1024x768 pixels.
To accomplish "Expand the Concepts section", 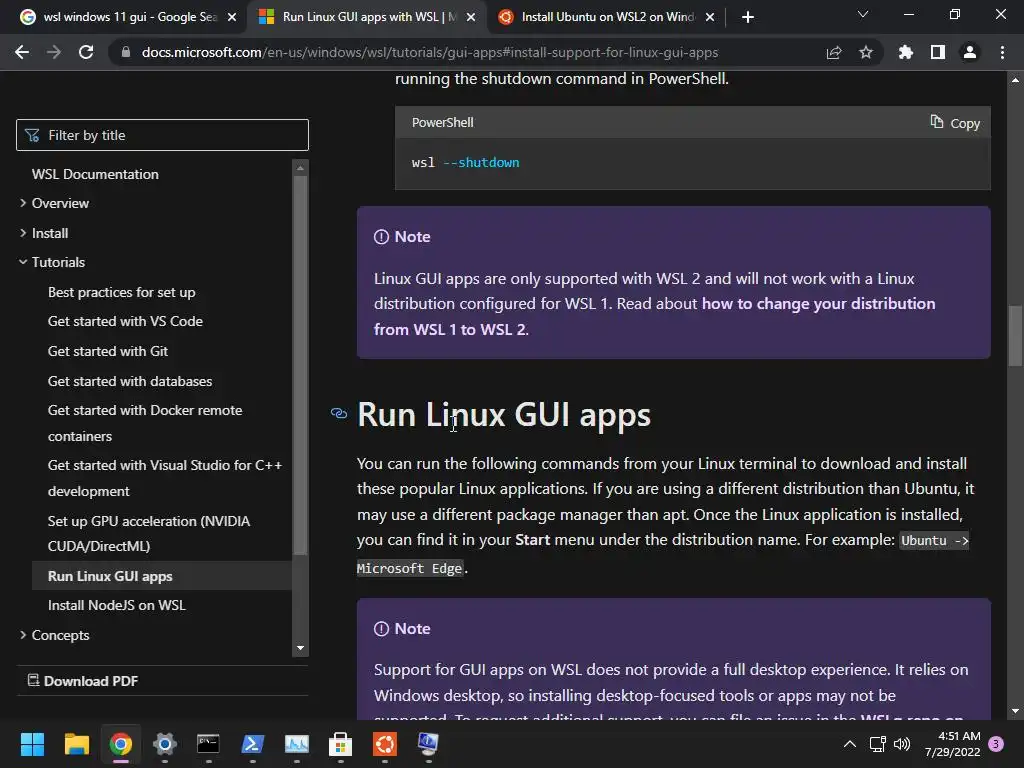I will pyautogui.click(x=54, y=635).
